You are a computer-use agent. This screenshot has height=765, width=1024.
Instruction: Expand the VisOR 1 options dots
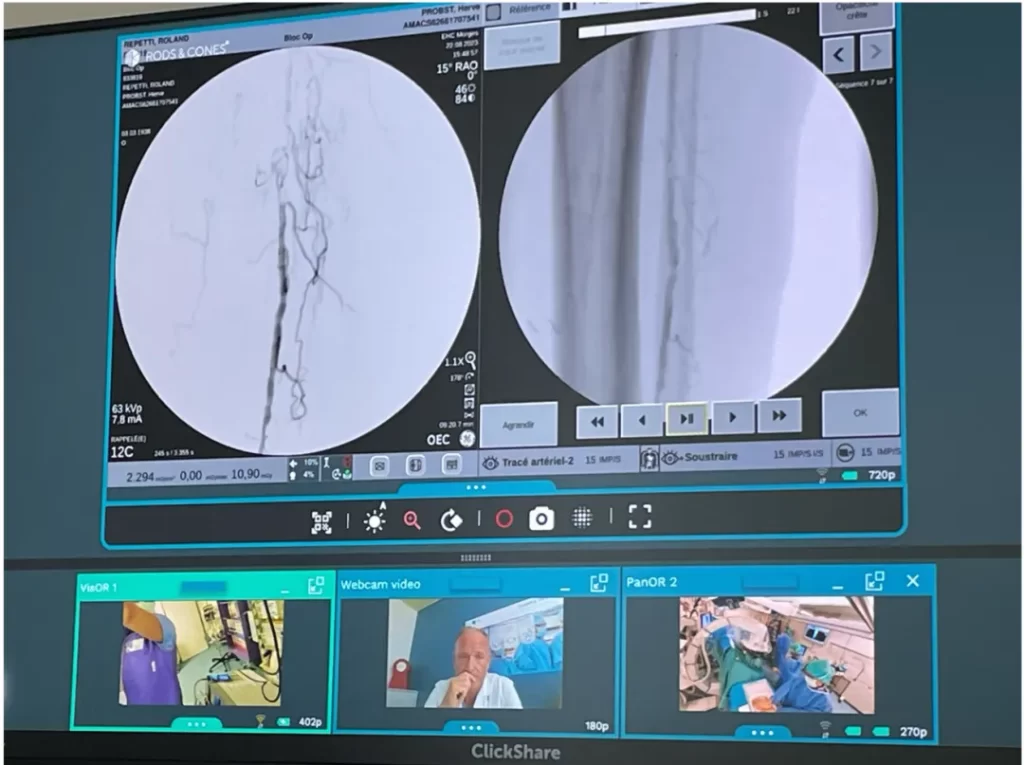tap(197, 724)
